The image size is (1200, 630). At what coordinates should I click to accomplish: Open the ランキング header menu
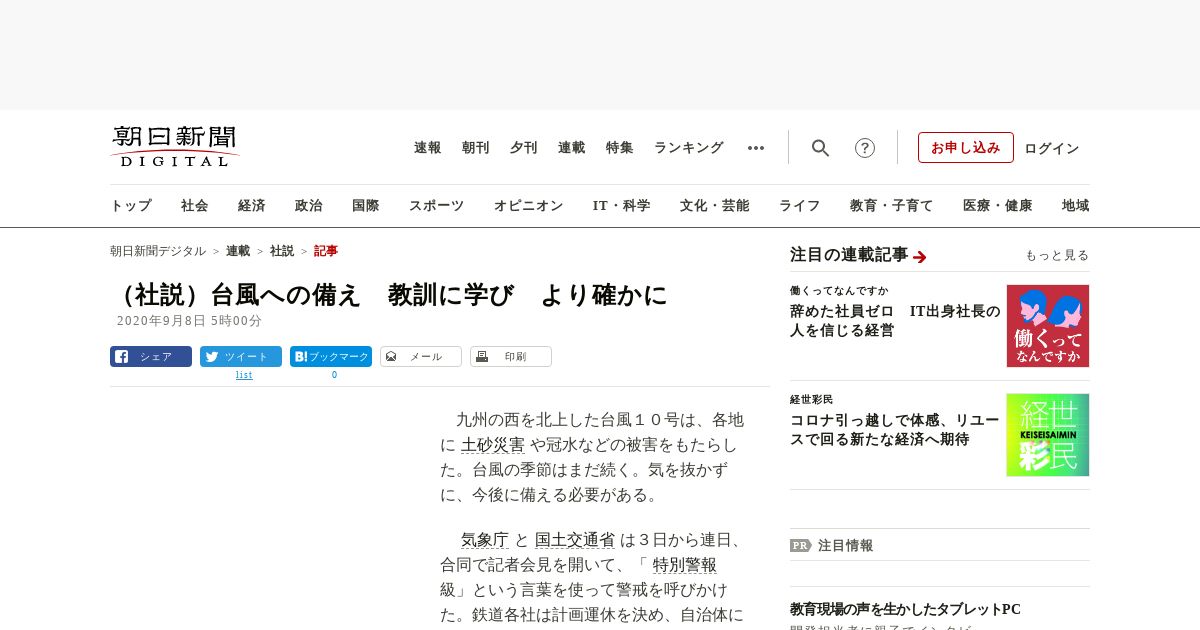(689, 148)
